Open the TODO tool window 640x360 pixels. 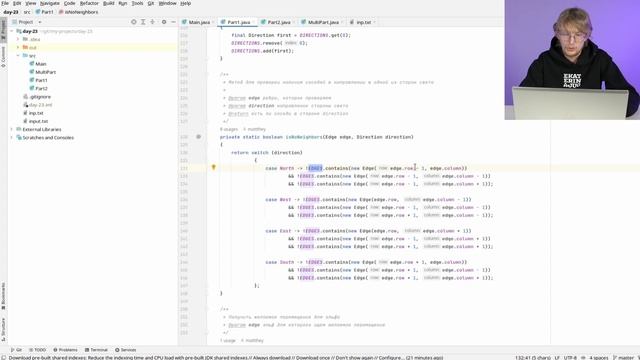(37, 350)
